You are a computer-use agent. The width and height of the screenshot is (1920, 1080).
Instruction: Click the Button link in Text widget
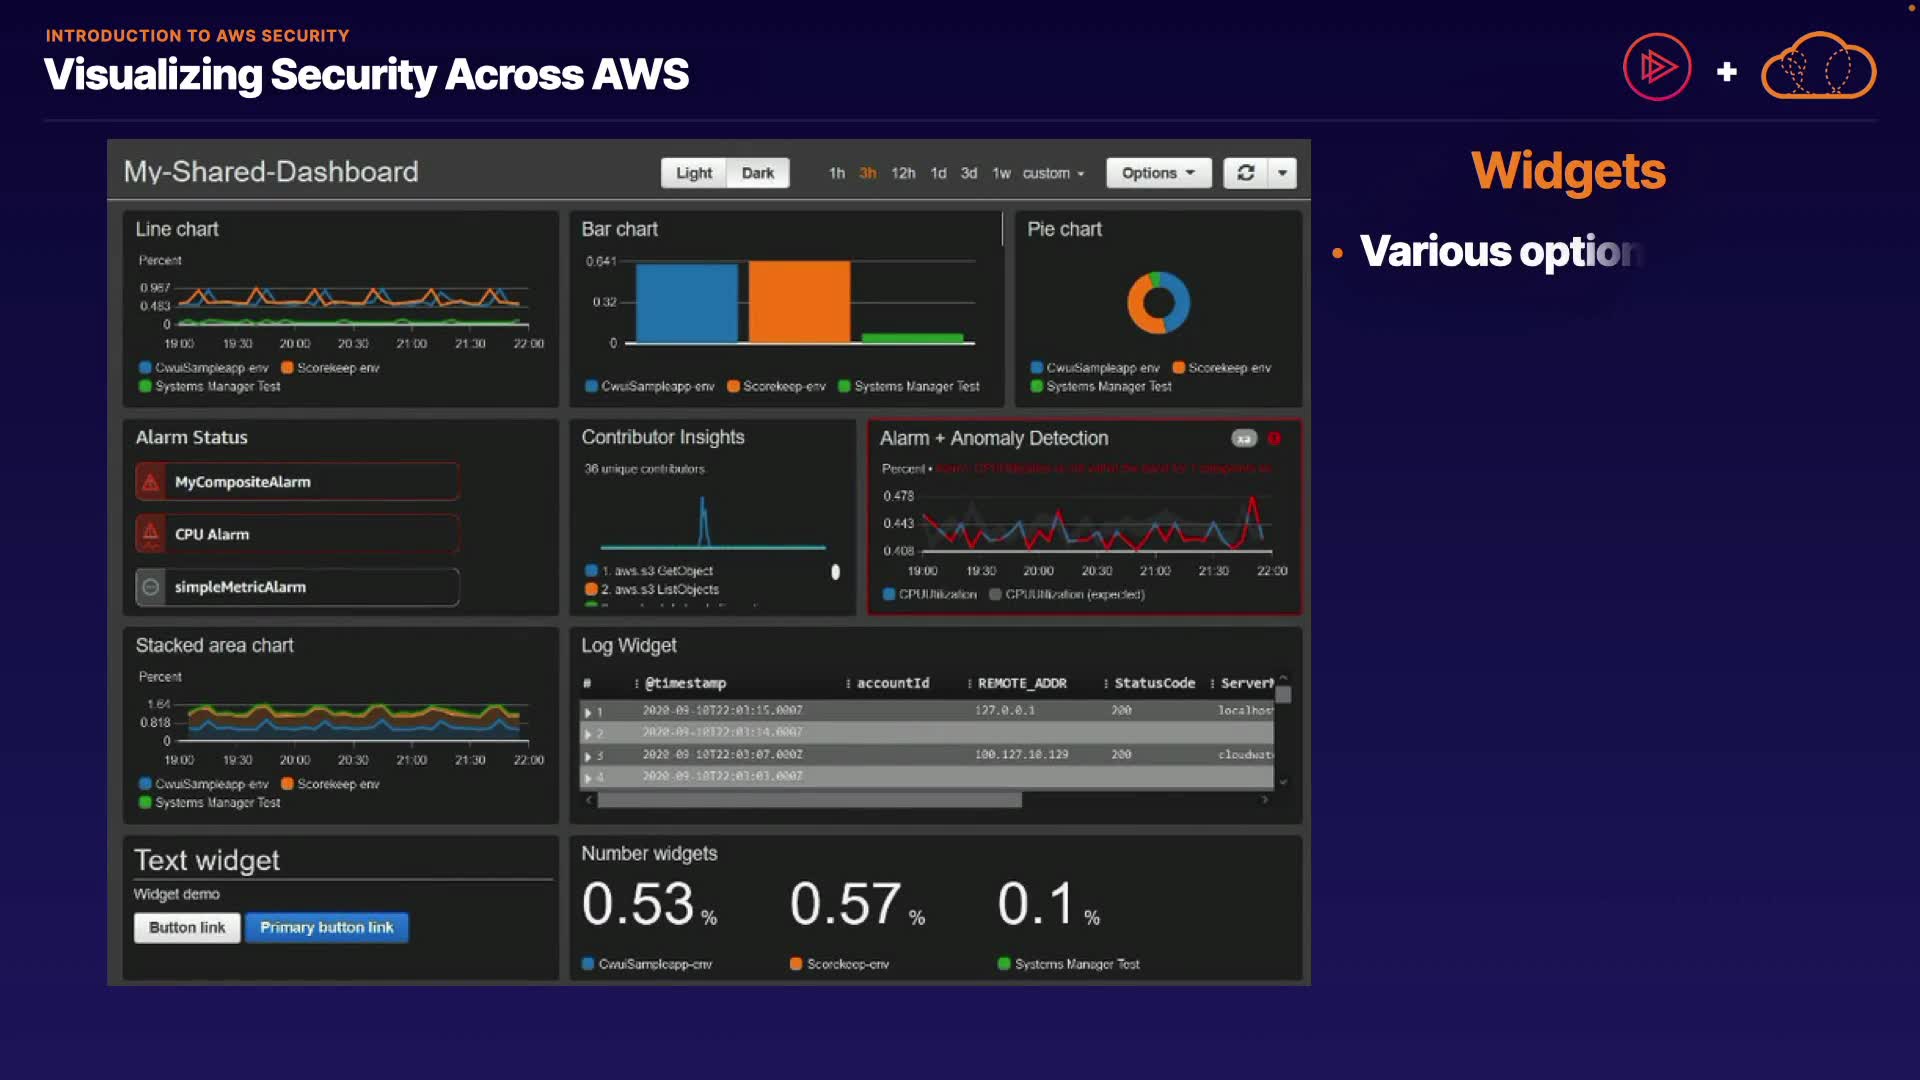pyautogui.click(x=187, y=927)
